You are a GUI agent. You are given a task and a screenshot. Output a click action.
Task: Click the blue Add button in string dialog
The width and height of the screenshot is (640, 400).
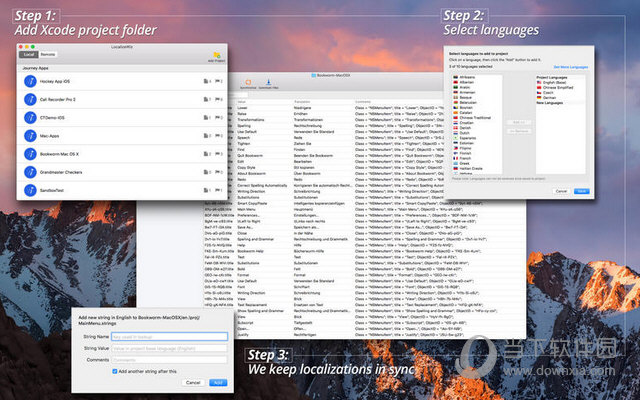(218, 382)
